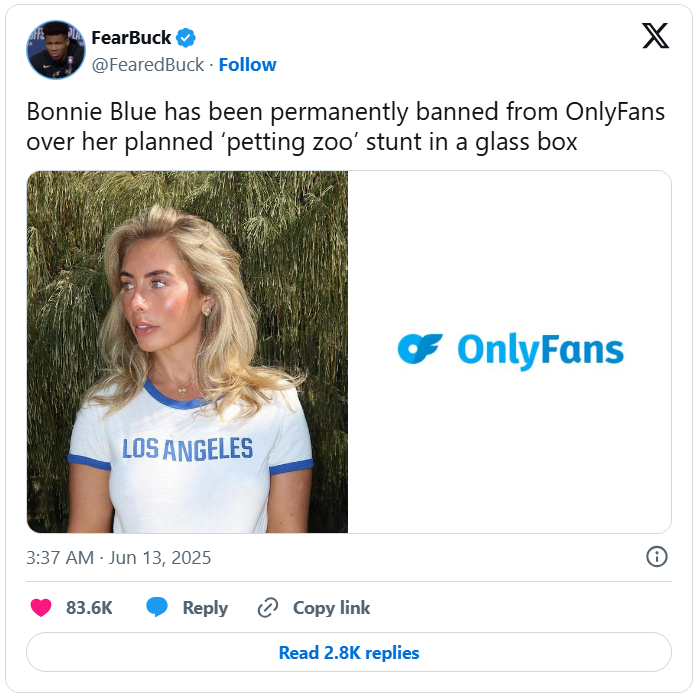This screenshot has width=696, height=699.
Task: Click the Read 2.8K replies button
Action: [348, 653]
